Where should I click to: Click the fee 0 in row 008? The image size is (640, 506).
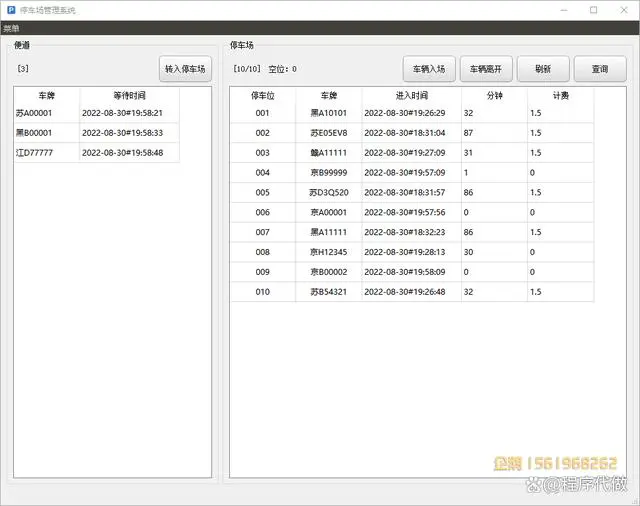(532, 252)
